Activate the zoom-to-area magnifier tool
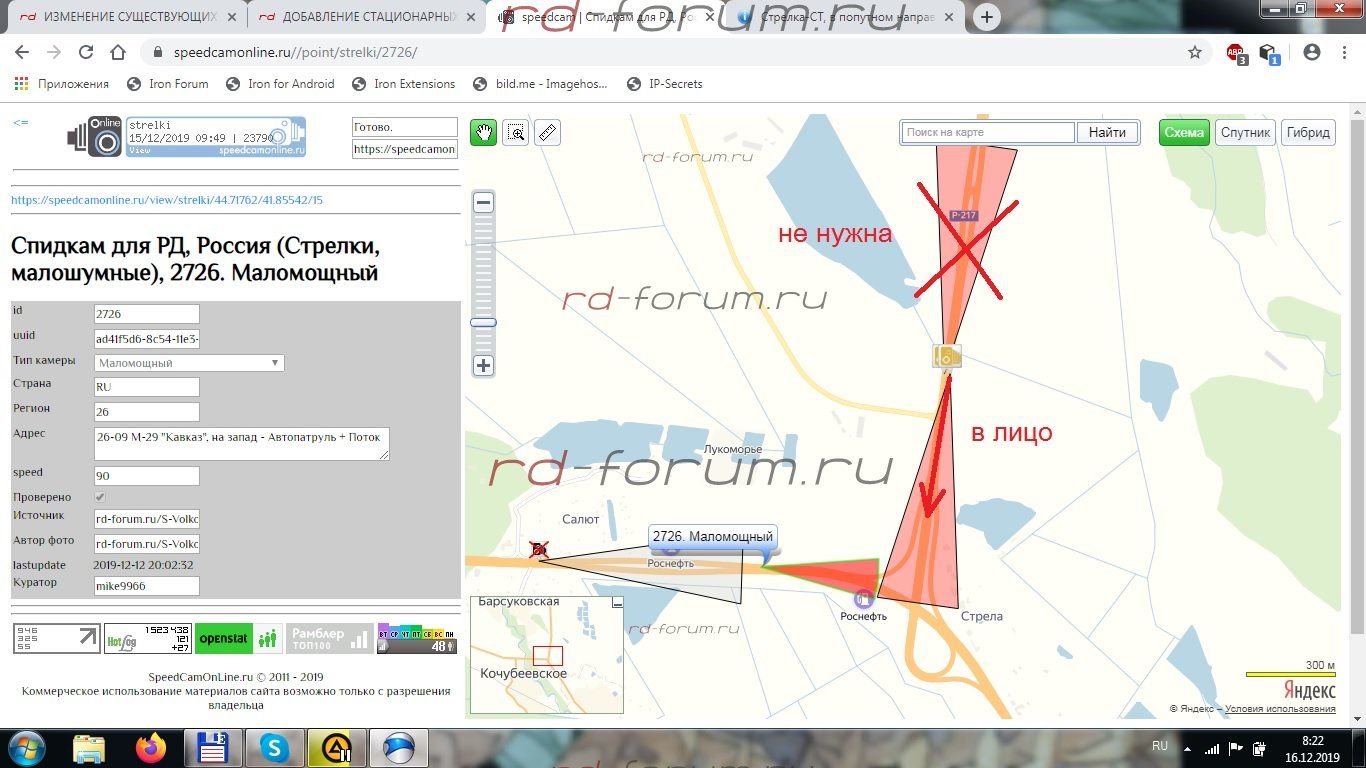 (x=516, y=133)
